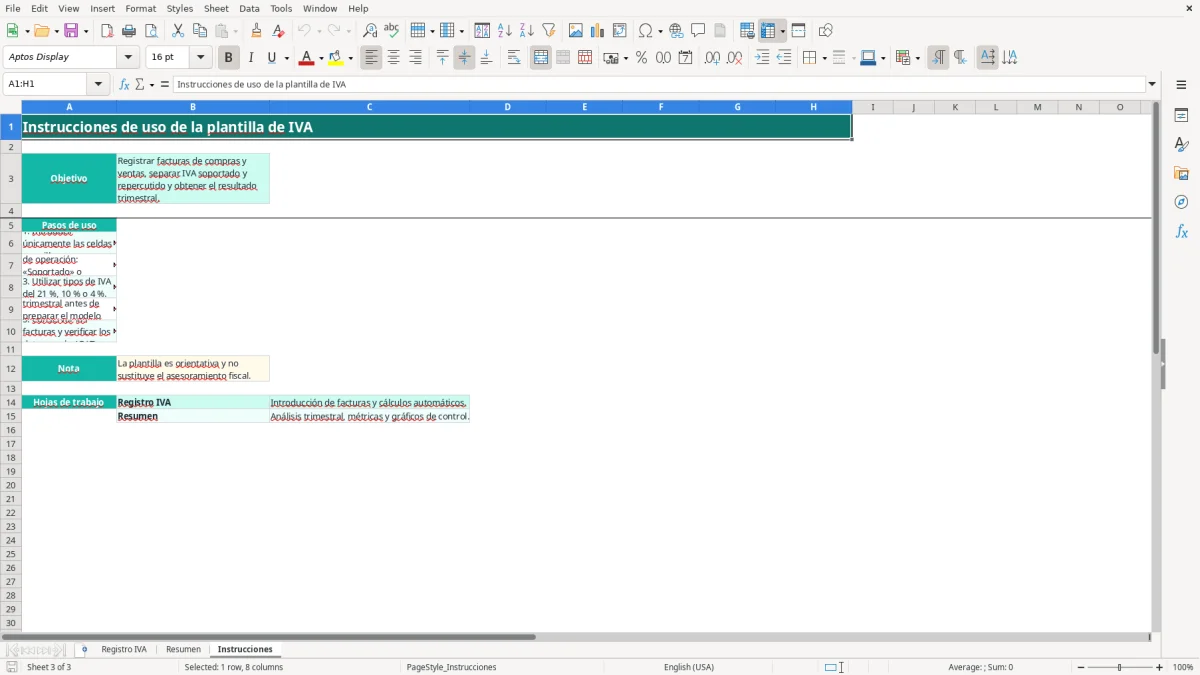The width and height of the screenshot is (1200, 675).
Task: Toggle Left-To-Right text direction
Action: click(938, 58)
